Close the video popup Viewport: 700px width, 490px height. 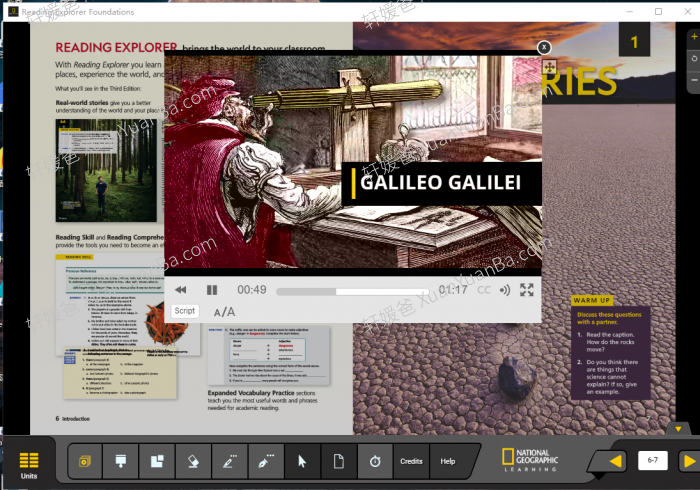coord(544,47)
